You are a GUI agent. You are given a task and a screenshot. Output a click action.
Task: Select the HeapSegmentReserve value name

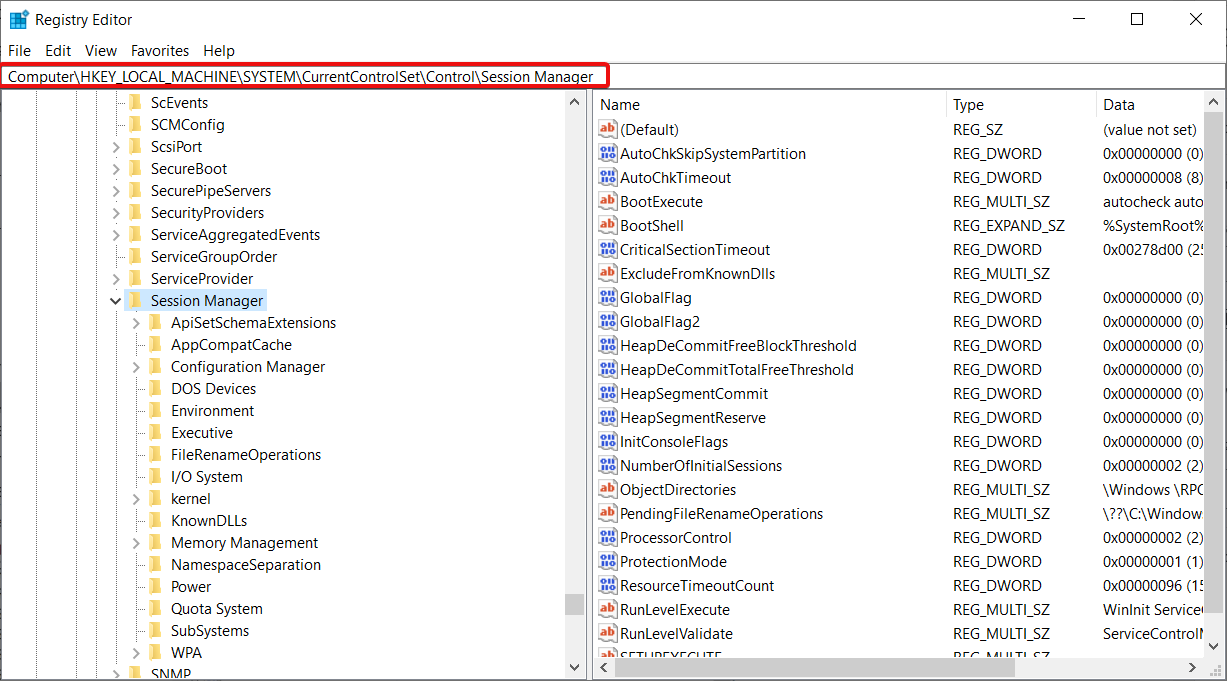click(693, 417)
